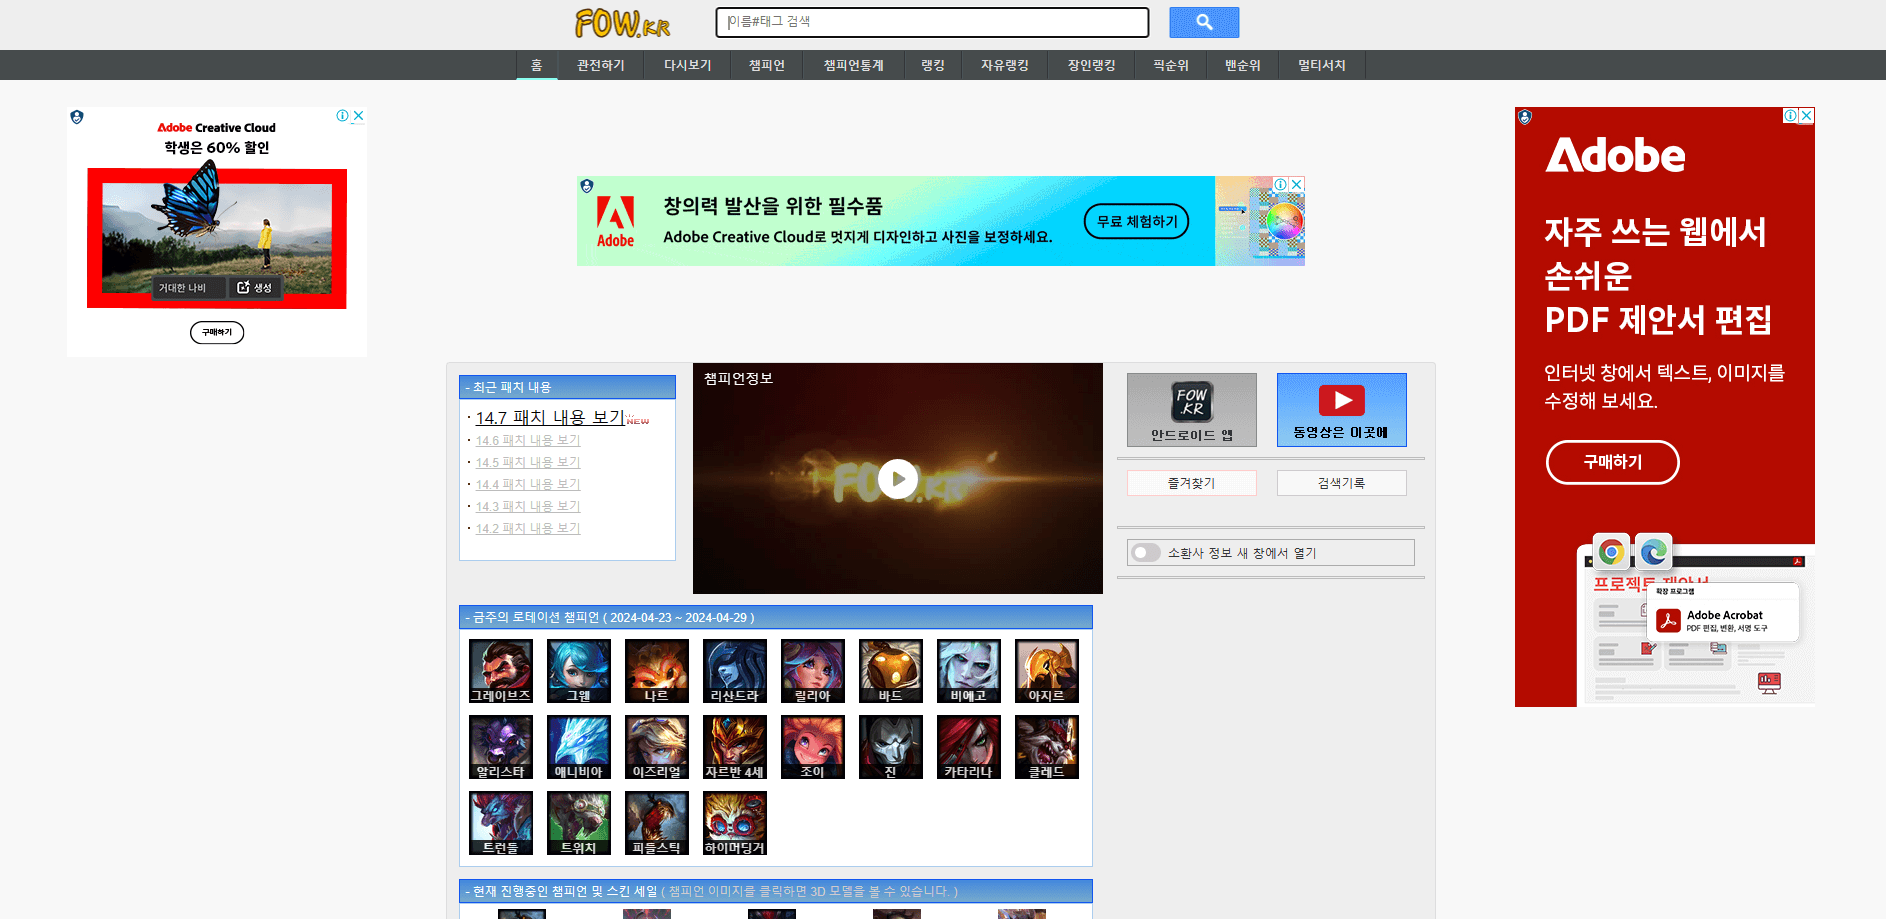Click 무료 체험하기 in Adobe banner ad
Screen dimensions: 1886x919
tap(1137, 221)
